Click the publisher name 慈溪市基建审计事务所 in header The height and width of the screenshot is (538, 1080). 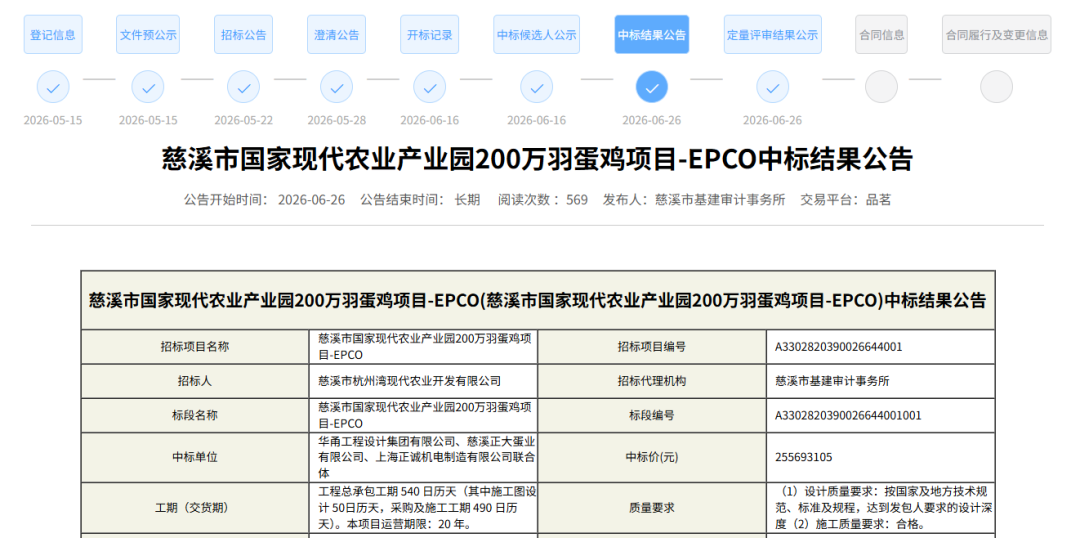(720, 200)
